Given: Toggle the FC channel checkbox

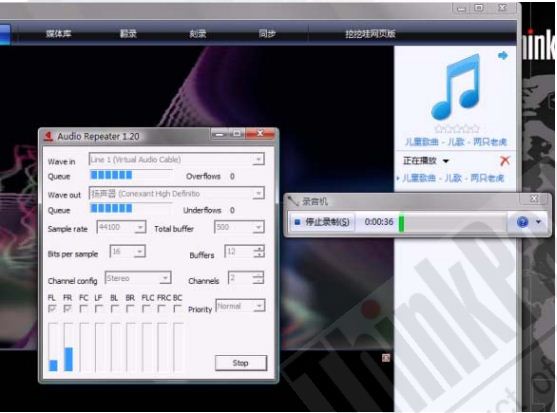Looking at the screenshot, I should [x=83, y=309].
